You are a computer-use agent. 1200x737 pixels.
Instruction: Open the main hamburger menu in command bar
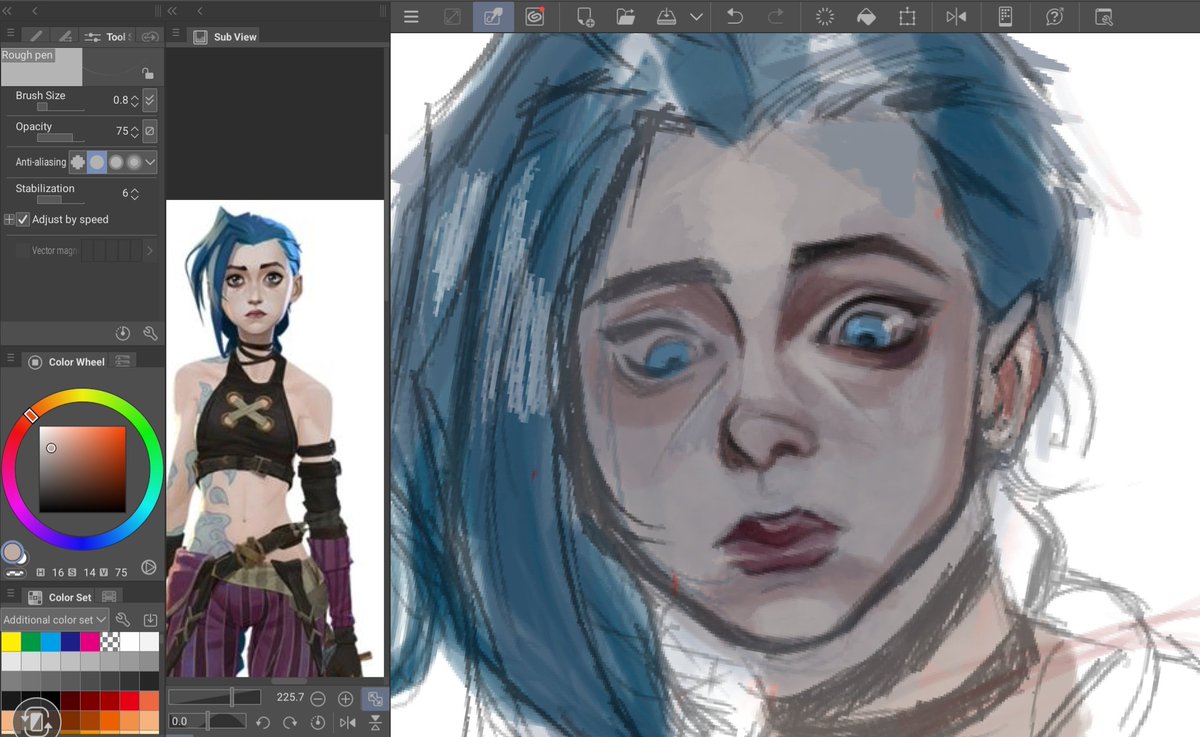411,17
